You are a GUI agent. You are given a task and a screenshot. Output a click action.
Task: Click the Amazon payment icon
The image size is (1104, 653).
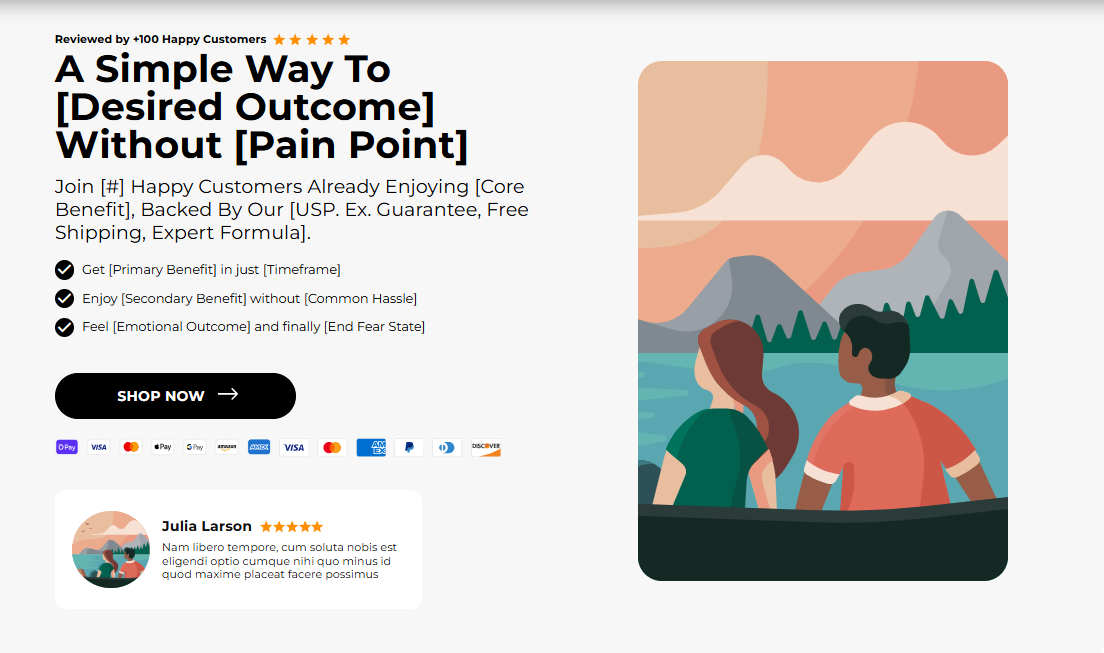tap(227, 447)
